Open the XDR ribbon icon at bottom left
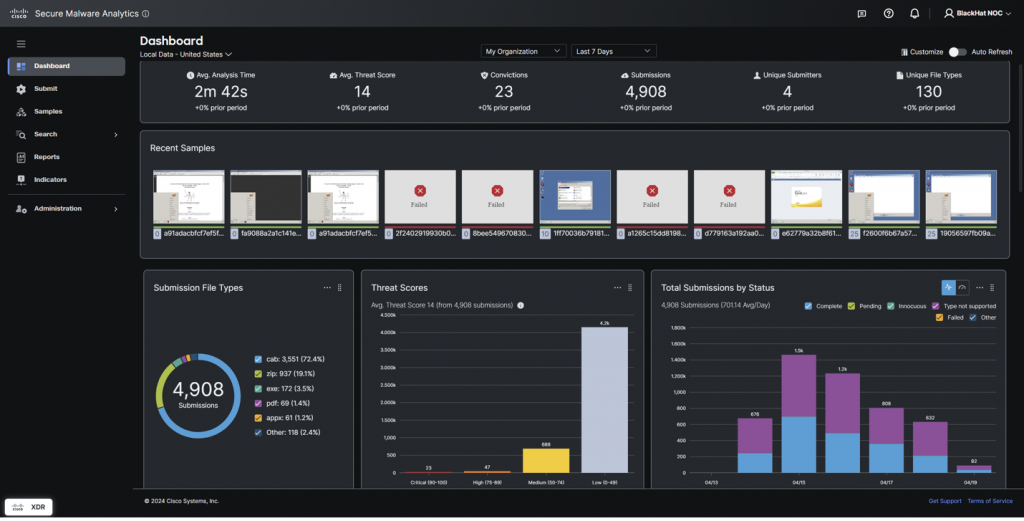Screen dimensions: 1024x521 click(29, 507)
